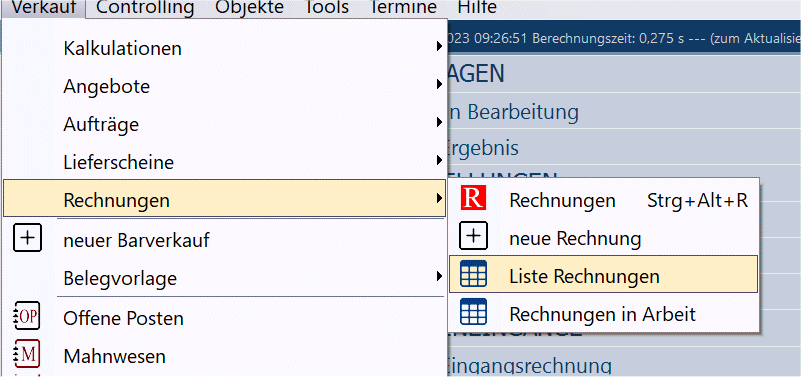801x377 pixels.
Task: Expand the Belegvorlage submenu arrow
Action: pos(439,276)
